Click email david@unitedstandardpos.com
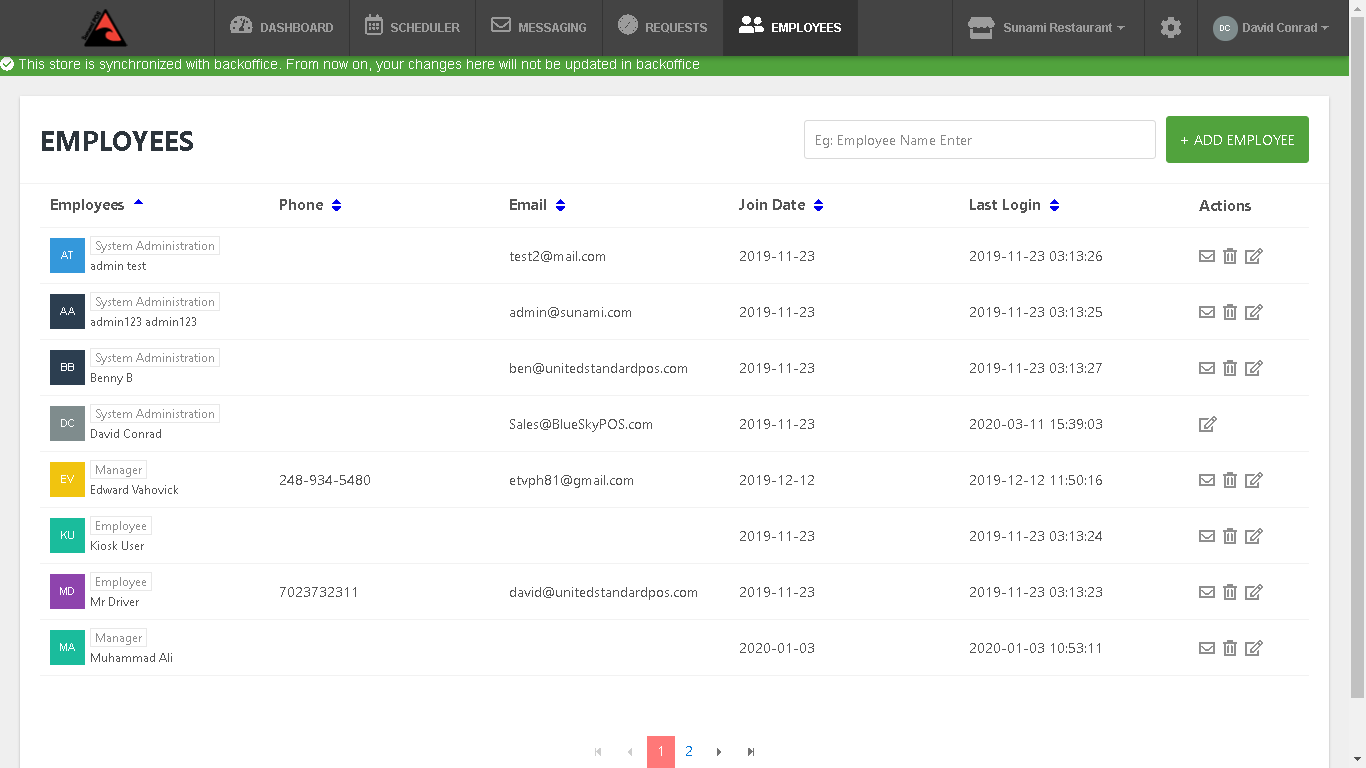The image size is (1366, 768). coord(603,592)
